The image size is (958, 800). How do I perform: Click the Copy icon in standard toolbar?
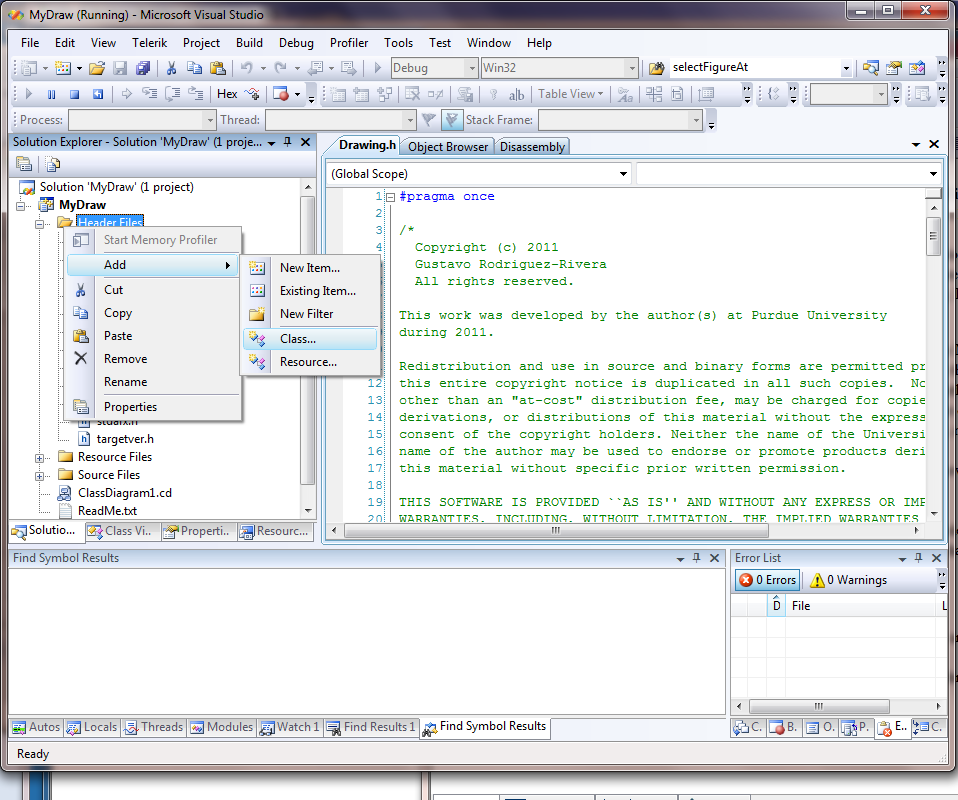[x=194, y=68]
